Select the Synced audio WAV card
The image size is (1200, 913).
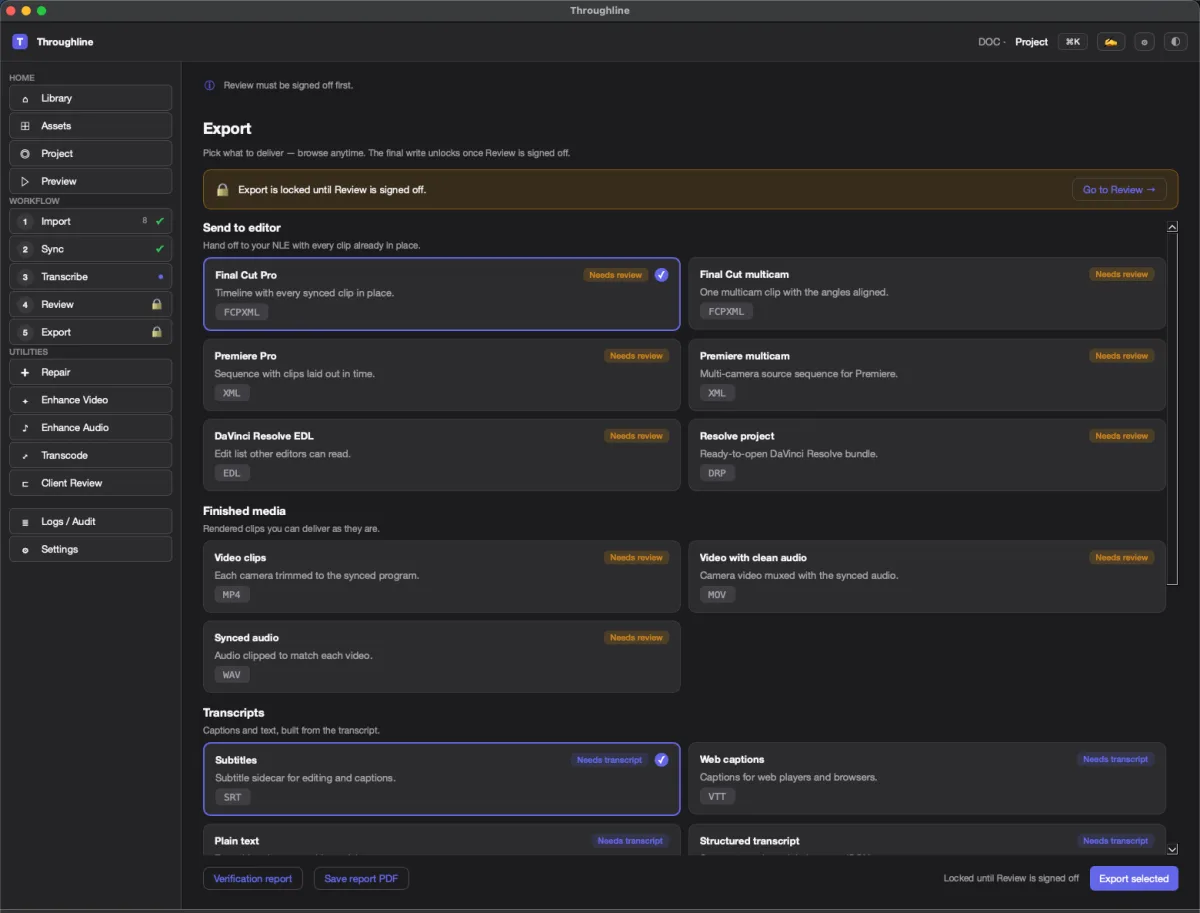(x=442, y=657)
